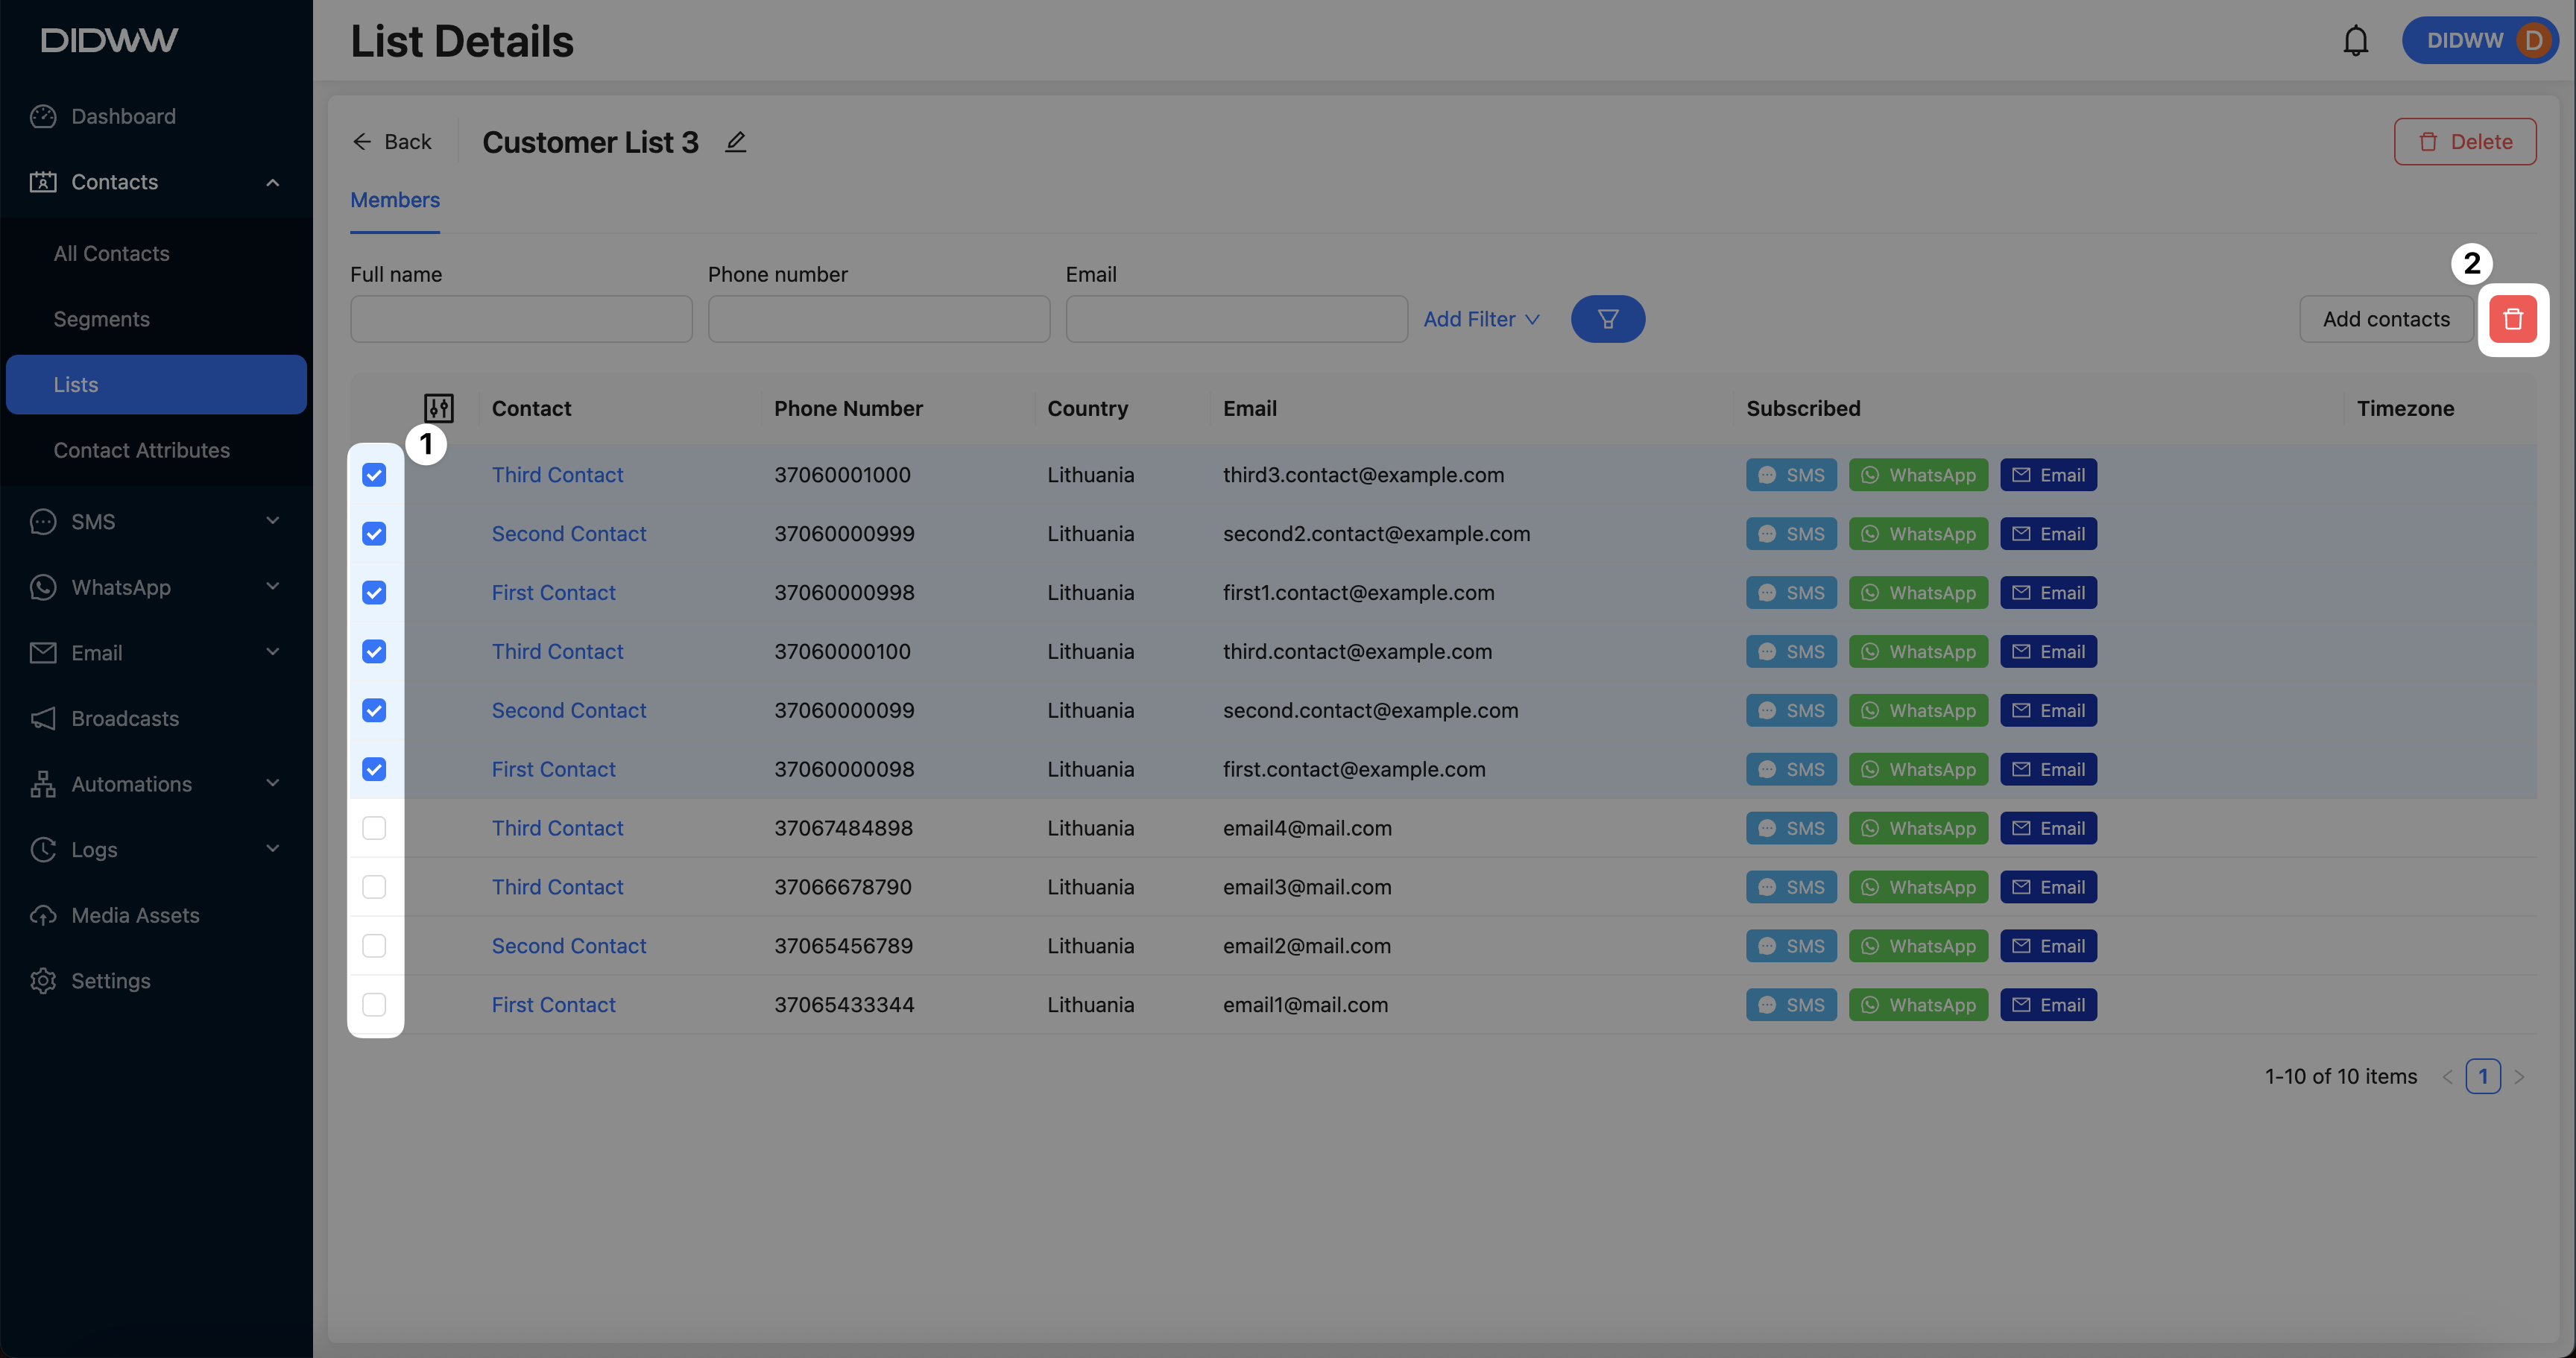Click SMS badge in the email1@mail.com row

(x=1791, y=1005)
